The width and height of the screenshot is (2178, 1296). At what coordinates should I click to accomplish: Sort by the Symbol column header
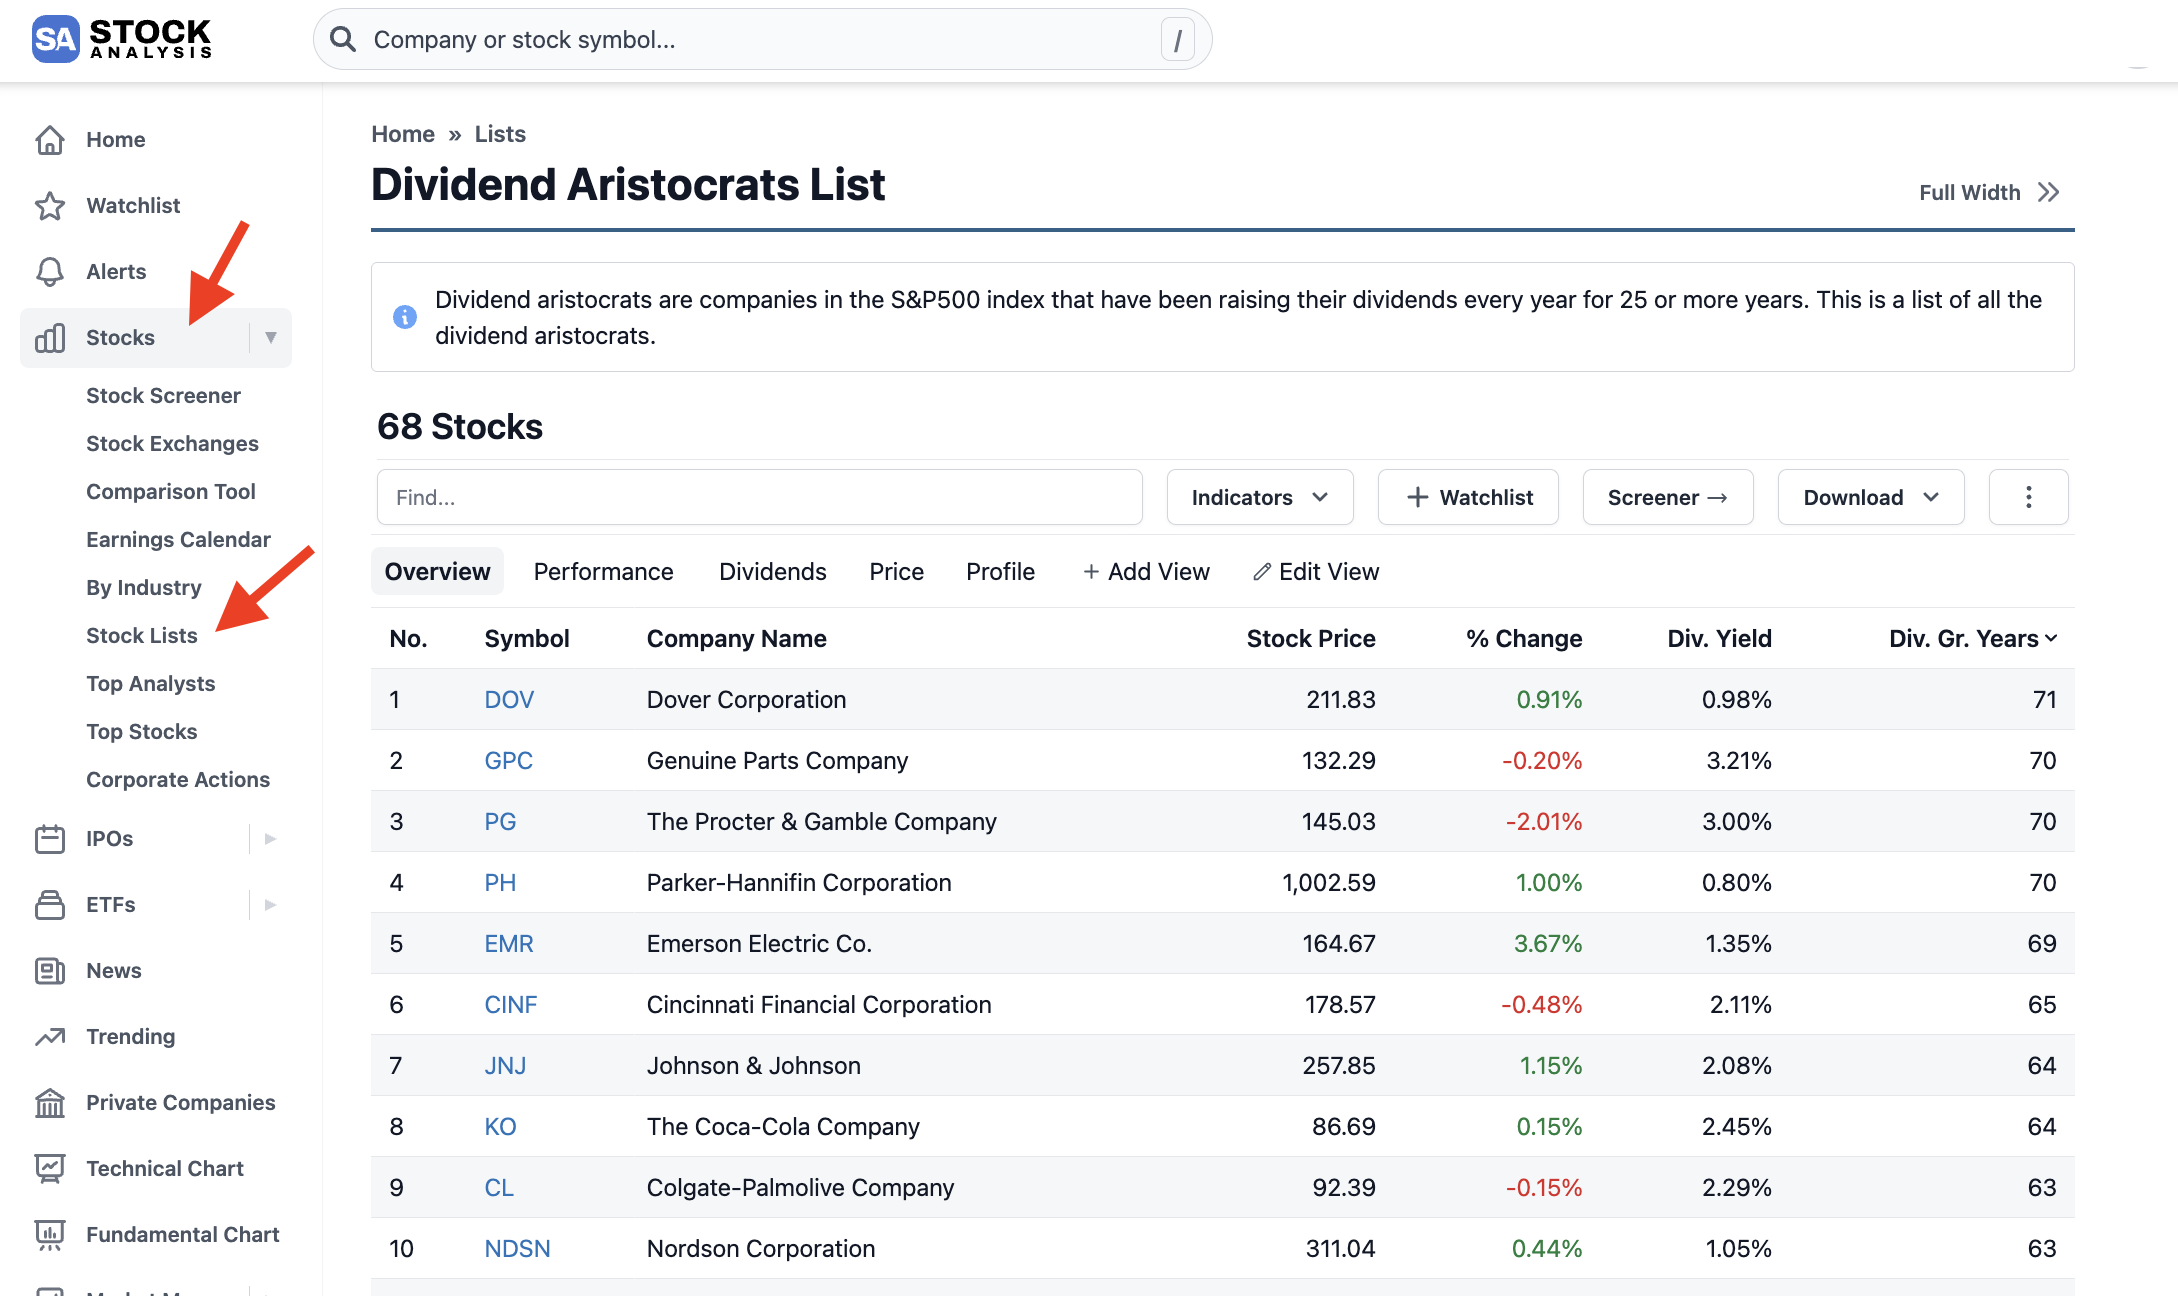pos(527,639)
